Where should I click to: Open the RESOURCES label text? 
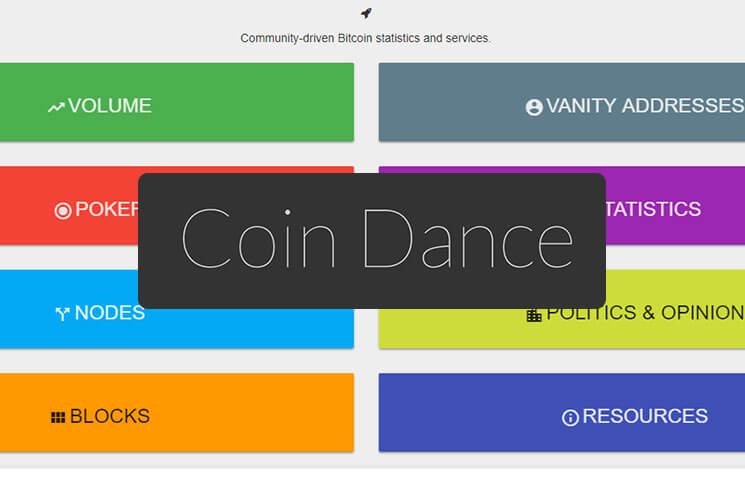(645, 416)
